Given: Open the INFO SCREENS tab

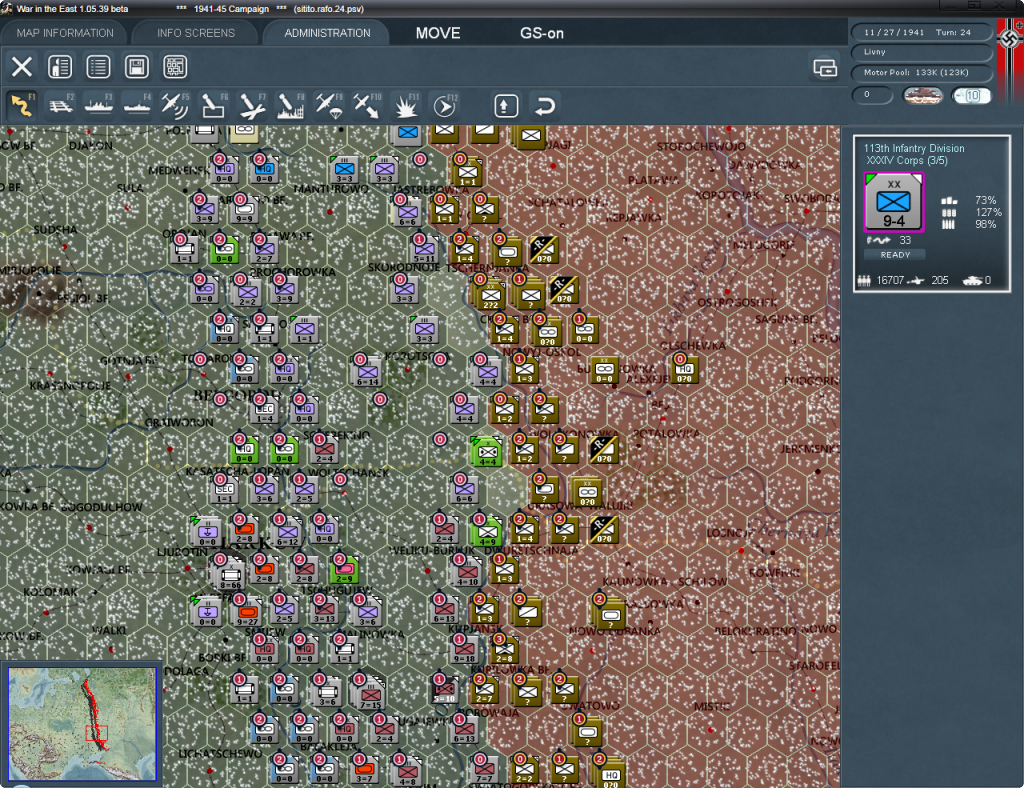Looking at the screenshot, I should (x=195, y=33).
